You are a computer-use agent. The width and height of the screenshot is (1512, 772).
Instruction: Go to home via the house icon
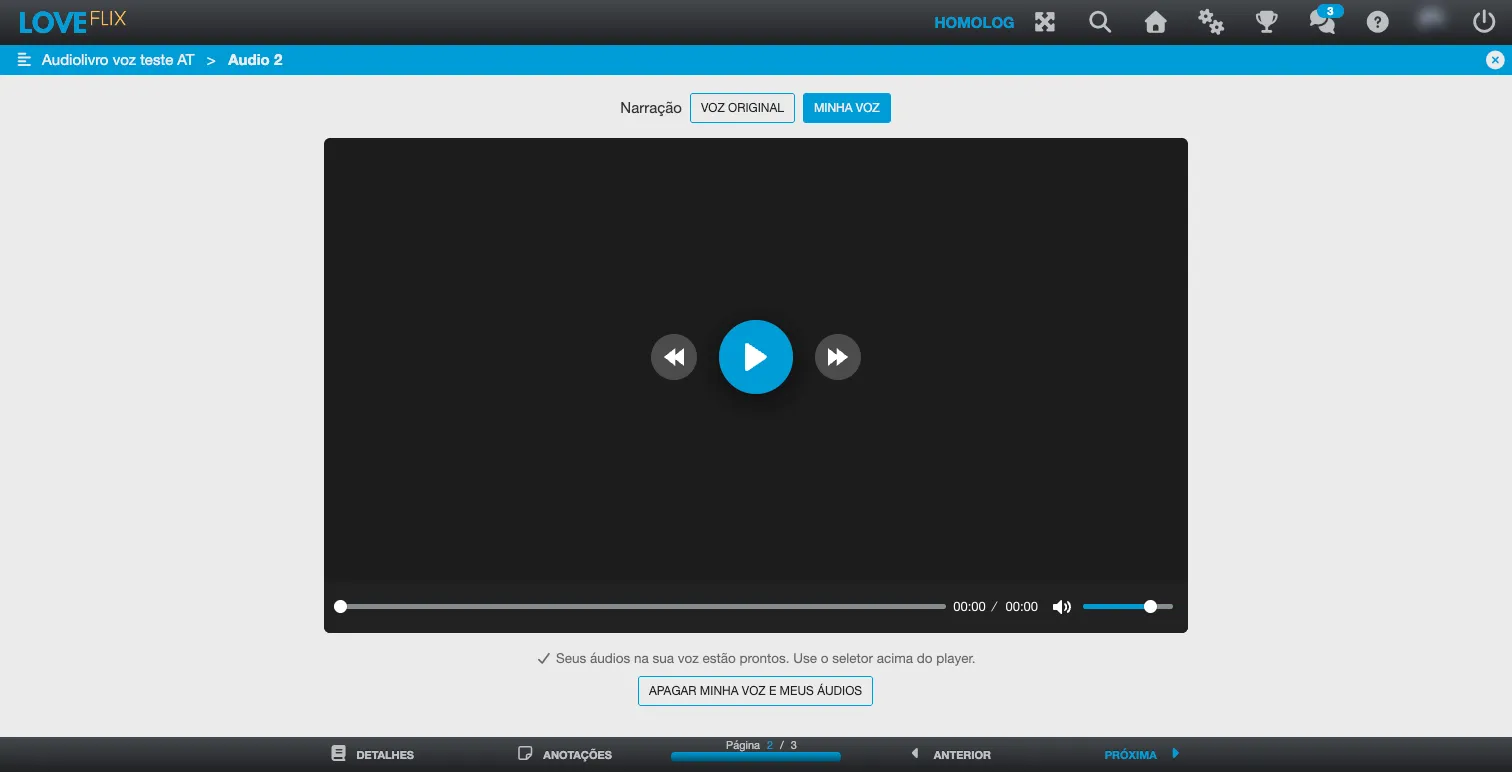(x=1155, y=22)
